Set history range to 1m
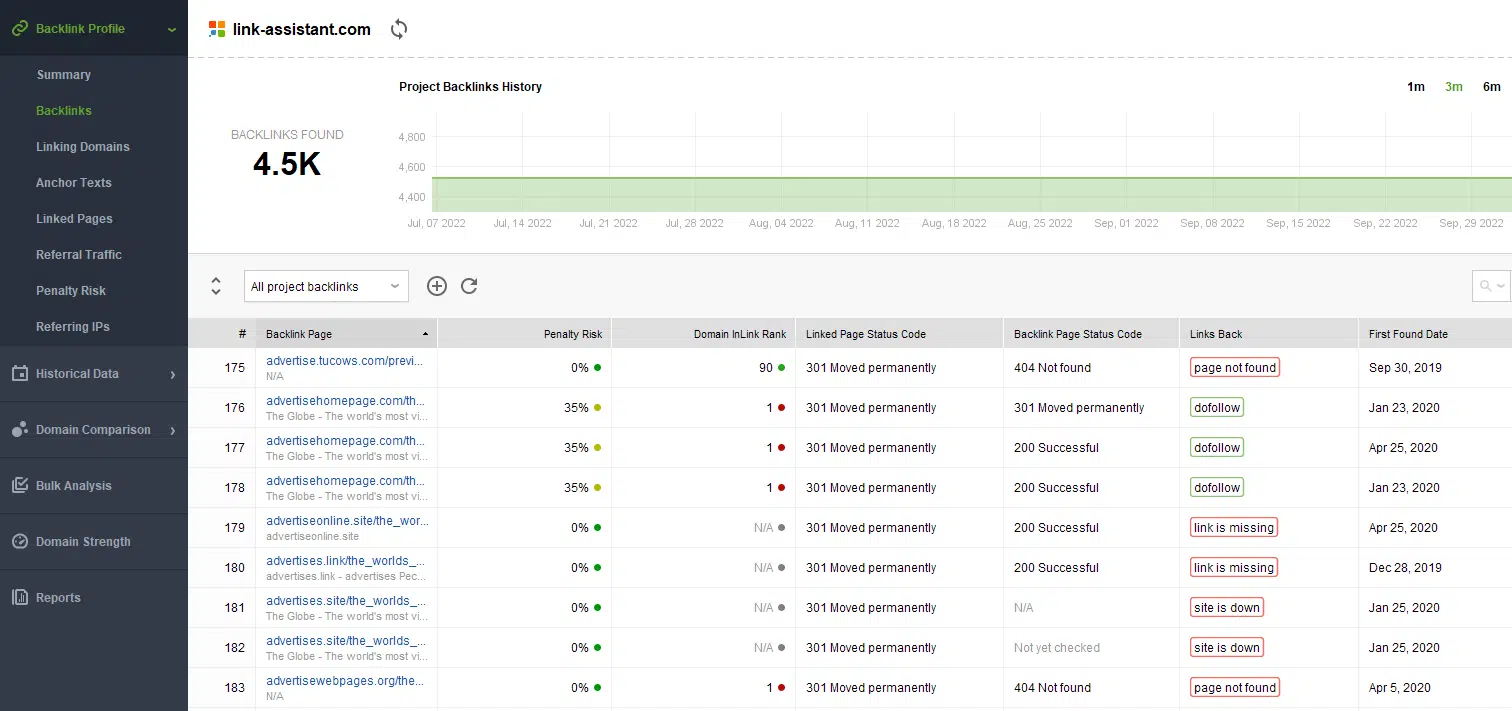Image resolution: width=1512 pixels, height=711 pixels. point(1416,87)
